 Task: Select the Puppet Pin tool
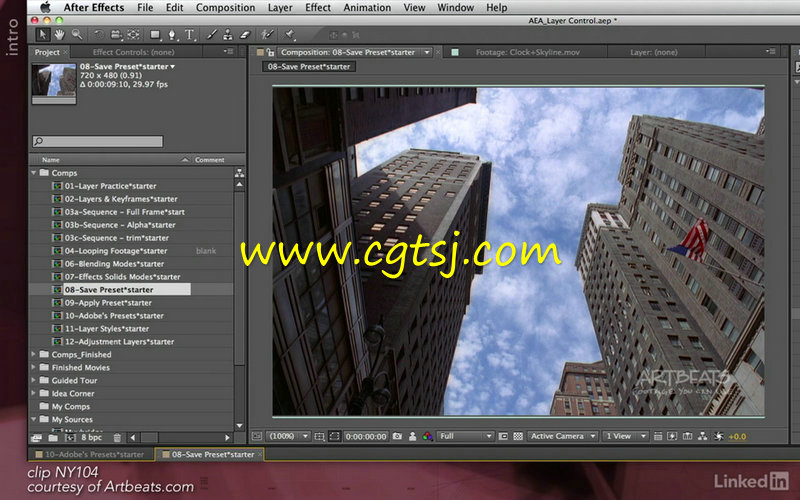pyautogui.click(x=290, y=35)
